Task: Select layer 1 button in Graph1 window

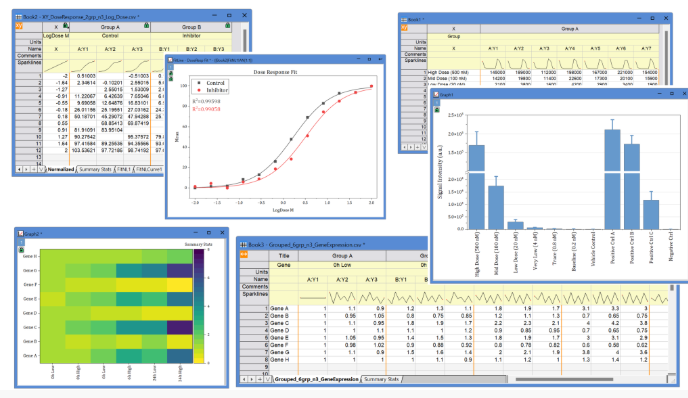Action: click(437, 102)
